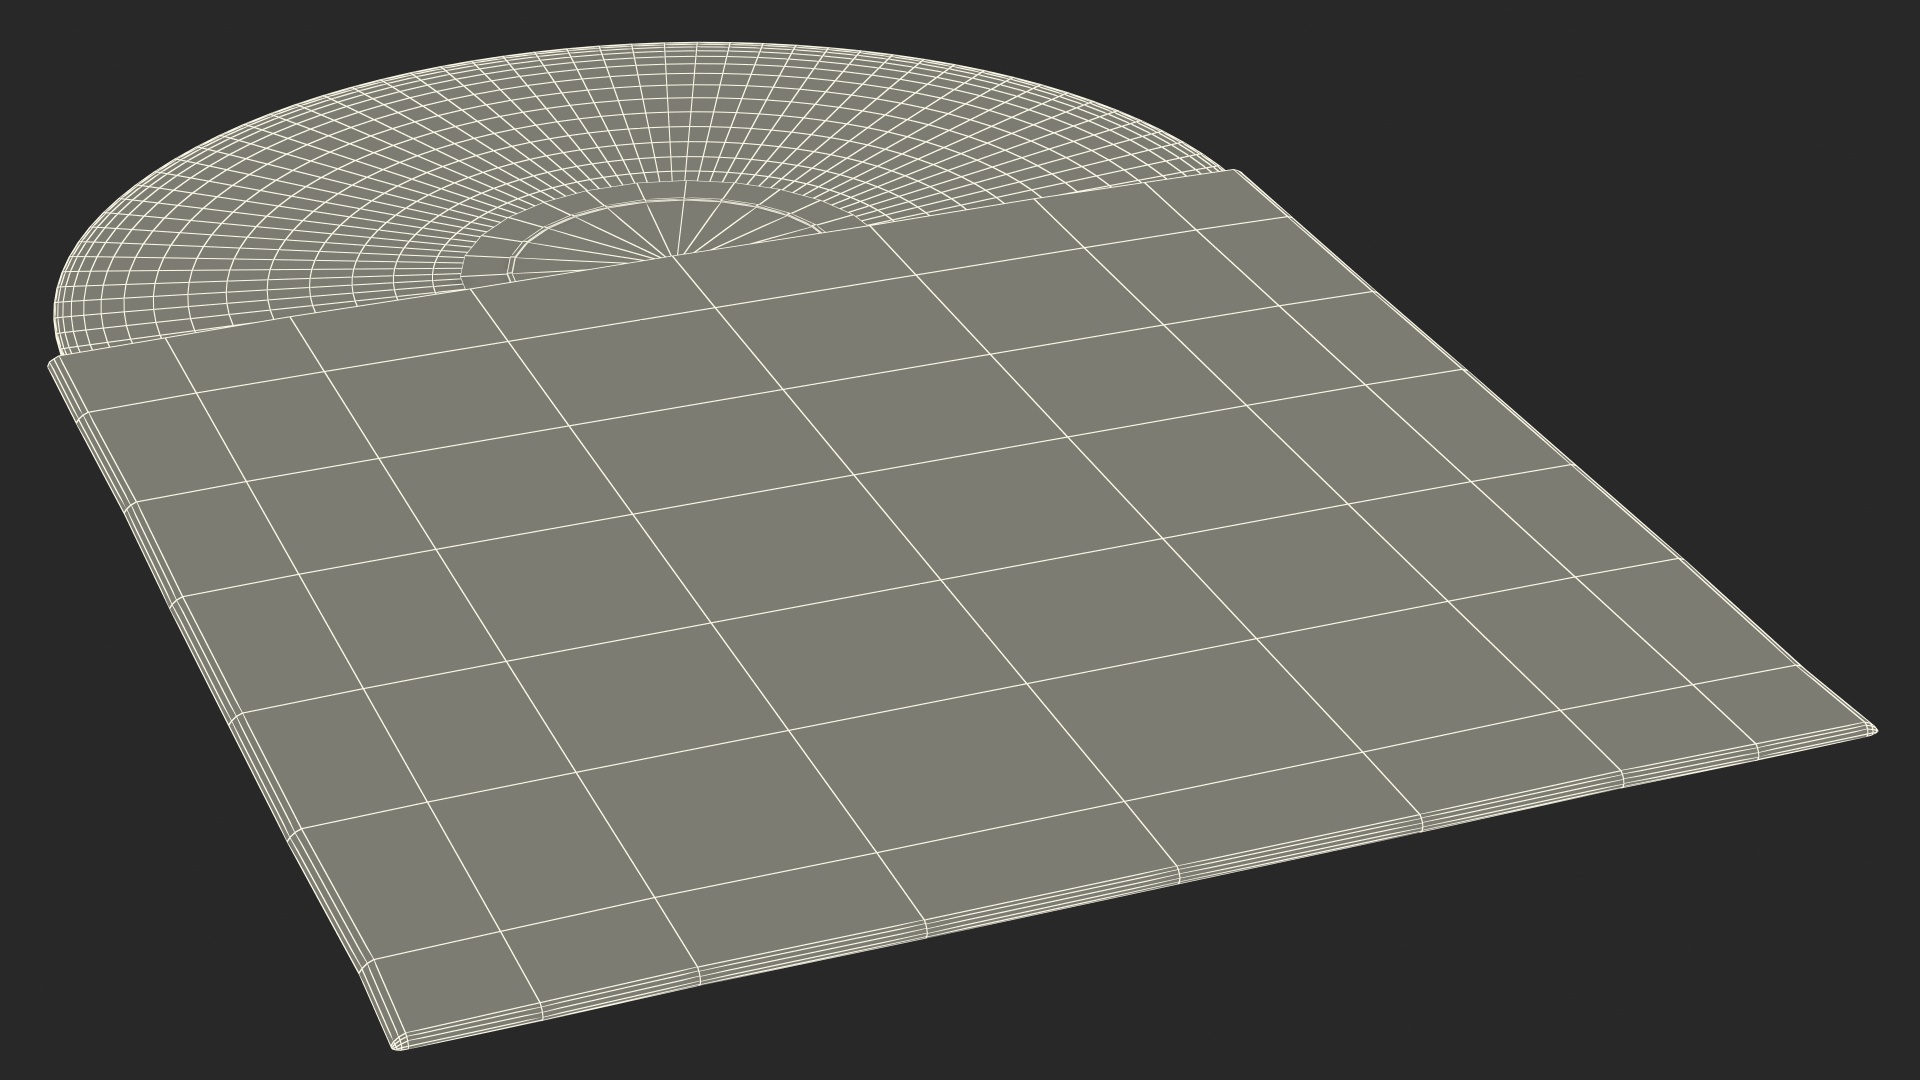The width and height of the screenshot is (1920, 1080).
Task: Click the top apex of the semicircular mesh
Action: 700,44
